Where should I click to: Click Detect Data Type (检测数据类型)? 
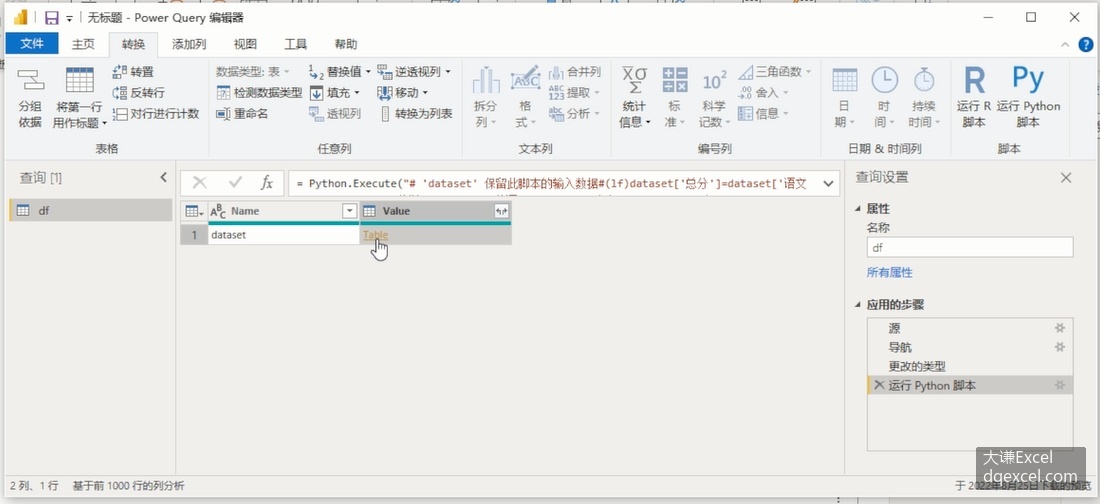tap(260, 93)
